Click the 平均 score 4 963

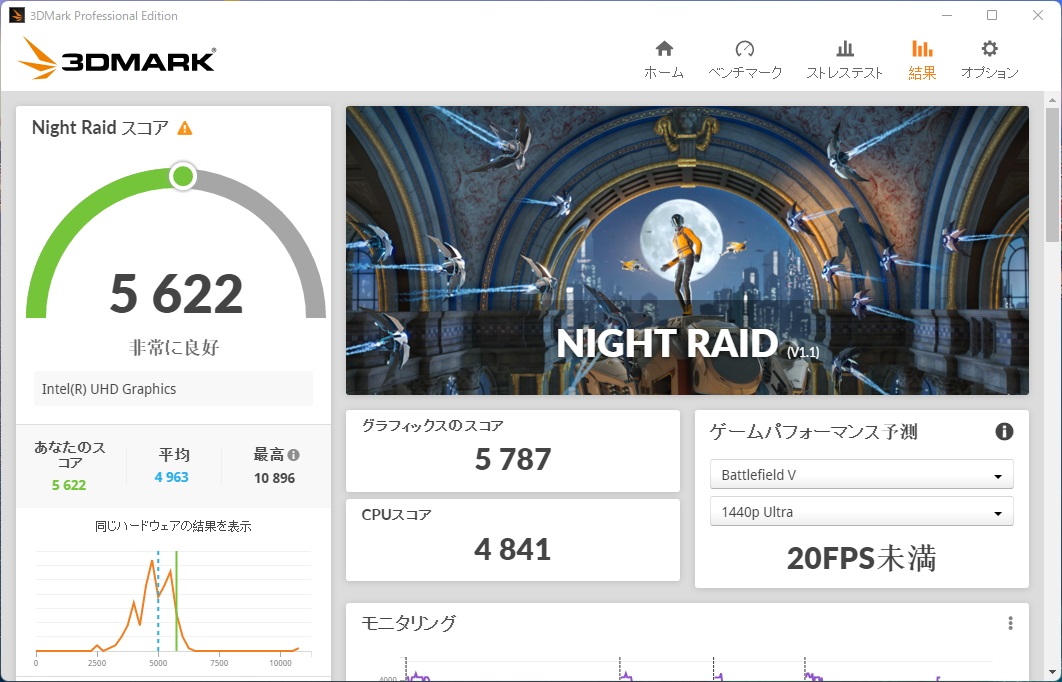coord(171,477)
